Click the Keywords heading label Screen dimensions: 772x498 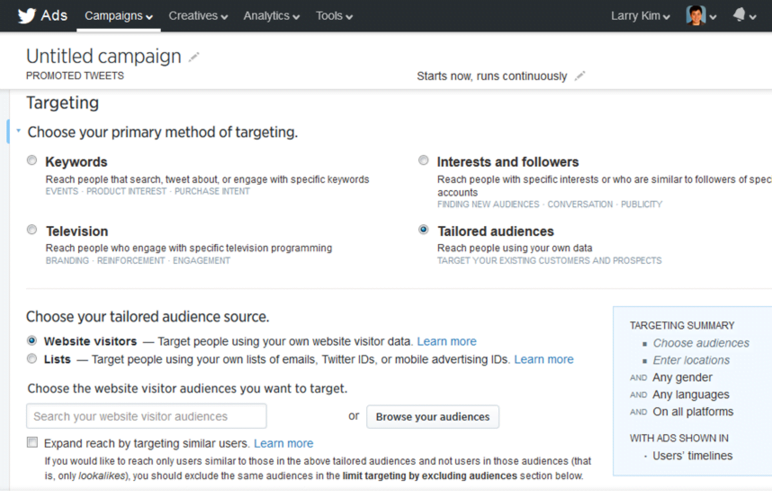tap(76, 162)
